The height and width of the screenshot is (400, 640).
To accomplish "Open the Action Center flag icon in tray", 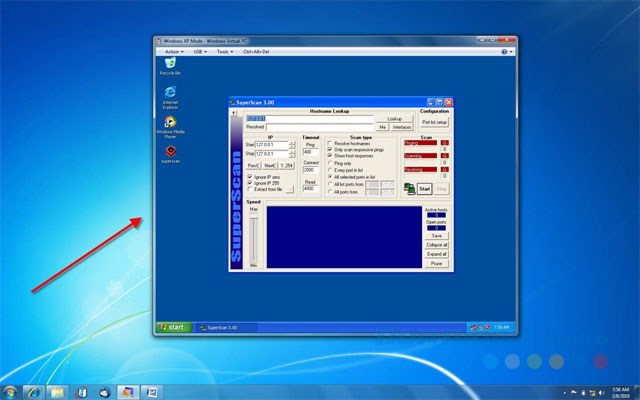I will 574,393.
